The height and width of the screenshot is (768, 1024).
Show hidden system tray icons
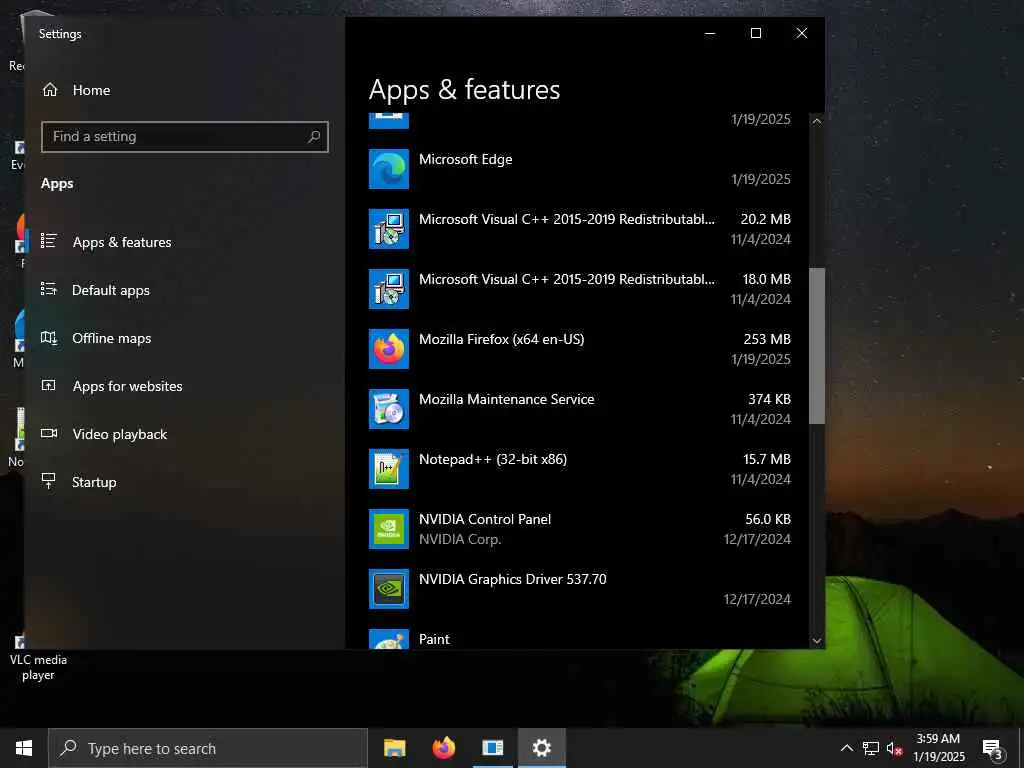pos(846,748)
